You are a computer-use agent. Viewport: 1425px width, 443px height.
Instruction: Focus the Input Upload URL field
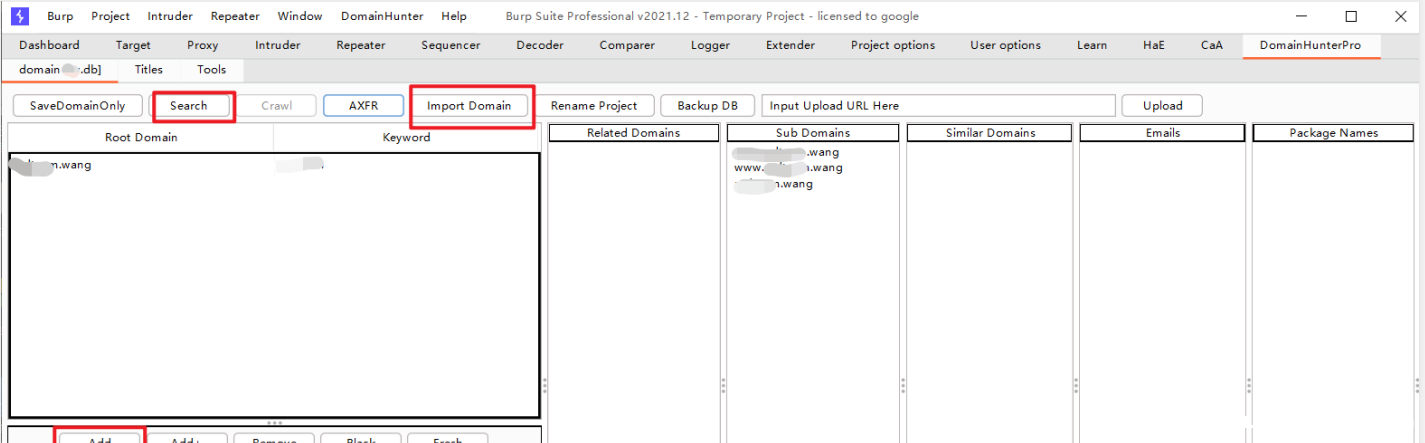[937, 106]
